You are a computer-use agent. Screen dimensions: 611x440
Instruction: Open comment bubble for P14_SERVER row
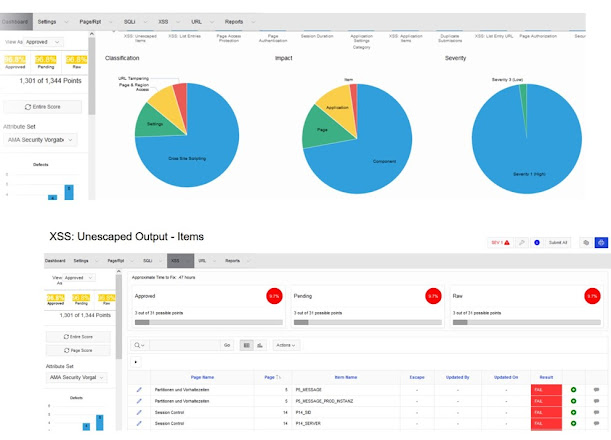[x=596, y=423]
